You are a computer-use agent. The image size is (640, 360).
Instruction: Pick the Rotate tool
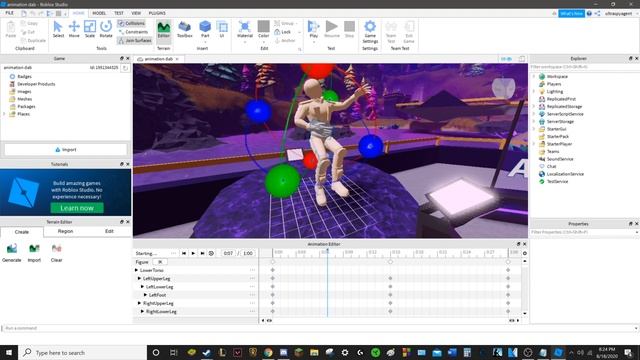pos(106,29)
